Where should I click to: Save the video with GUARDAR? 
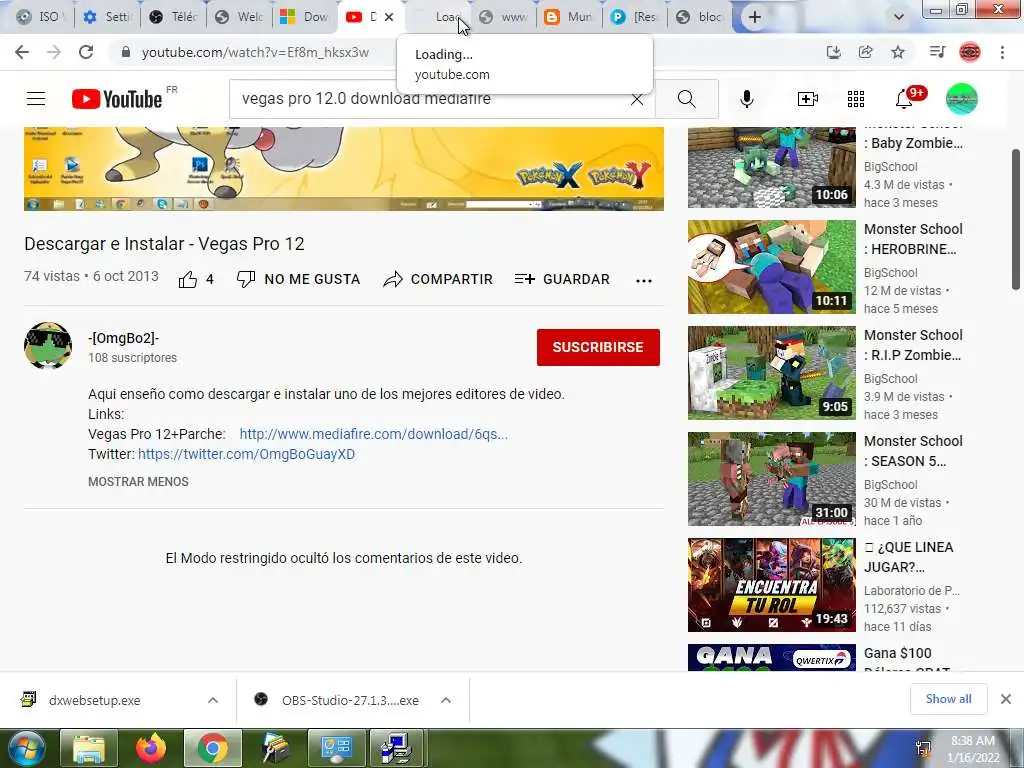[x=562, y=280]
